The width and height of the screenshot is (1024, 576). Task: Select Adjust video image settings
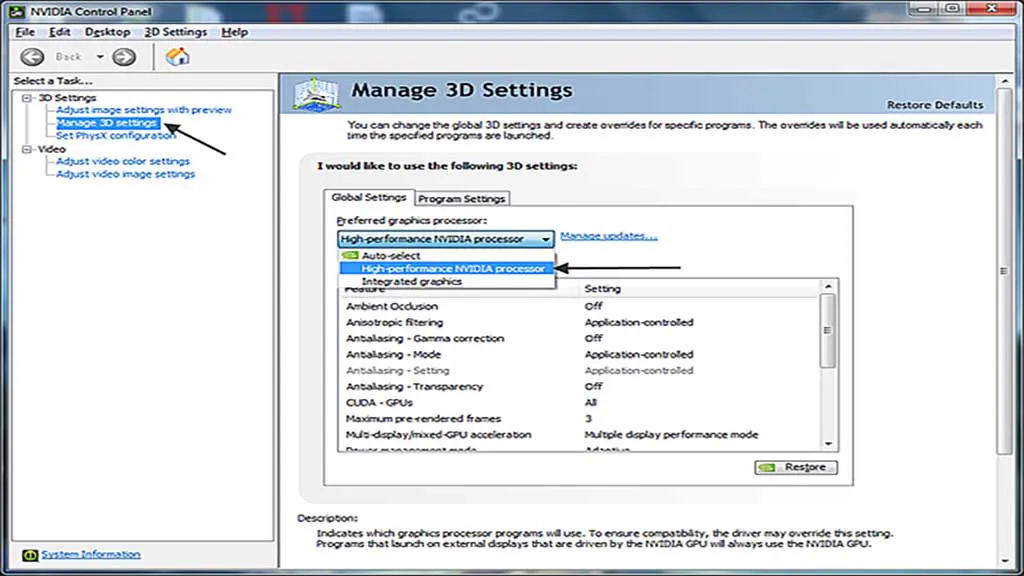[x=125, y=174]
